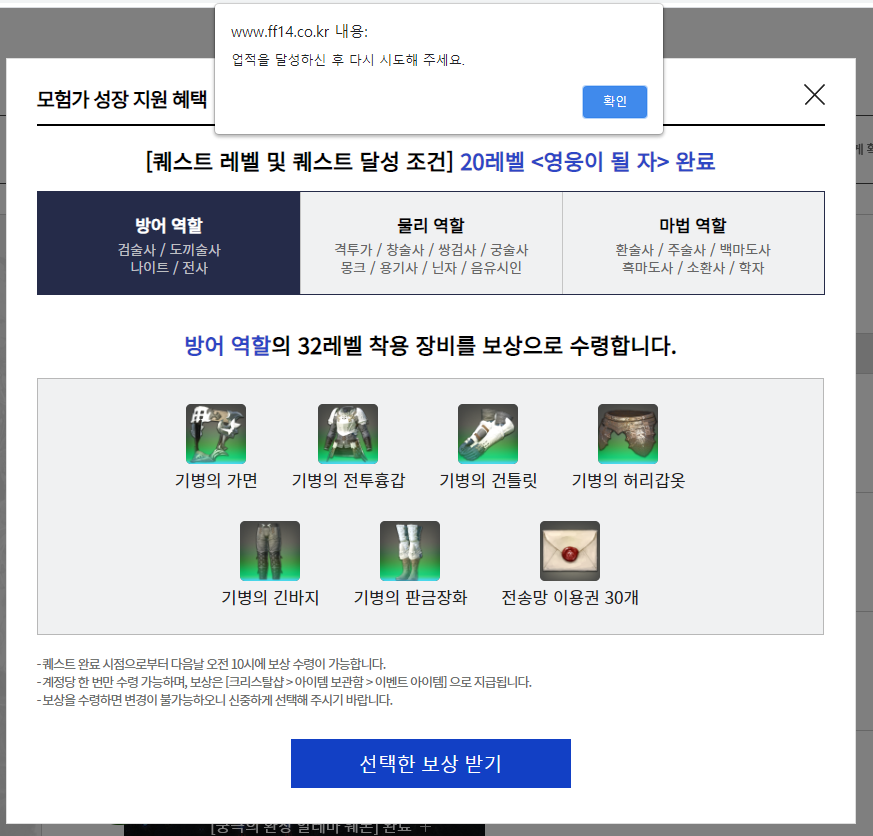Screen dimensions: 873x836
Task: Select the 방어 역할 role tab
Action: tap(169, 243)
